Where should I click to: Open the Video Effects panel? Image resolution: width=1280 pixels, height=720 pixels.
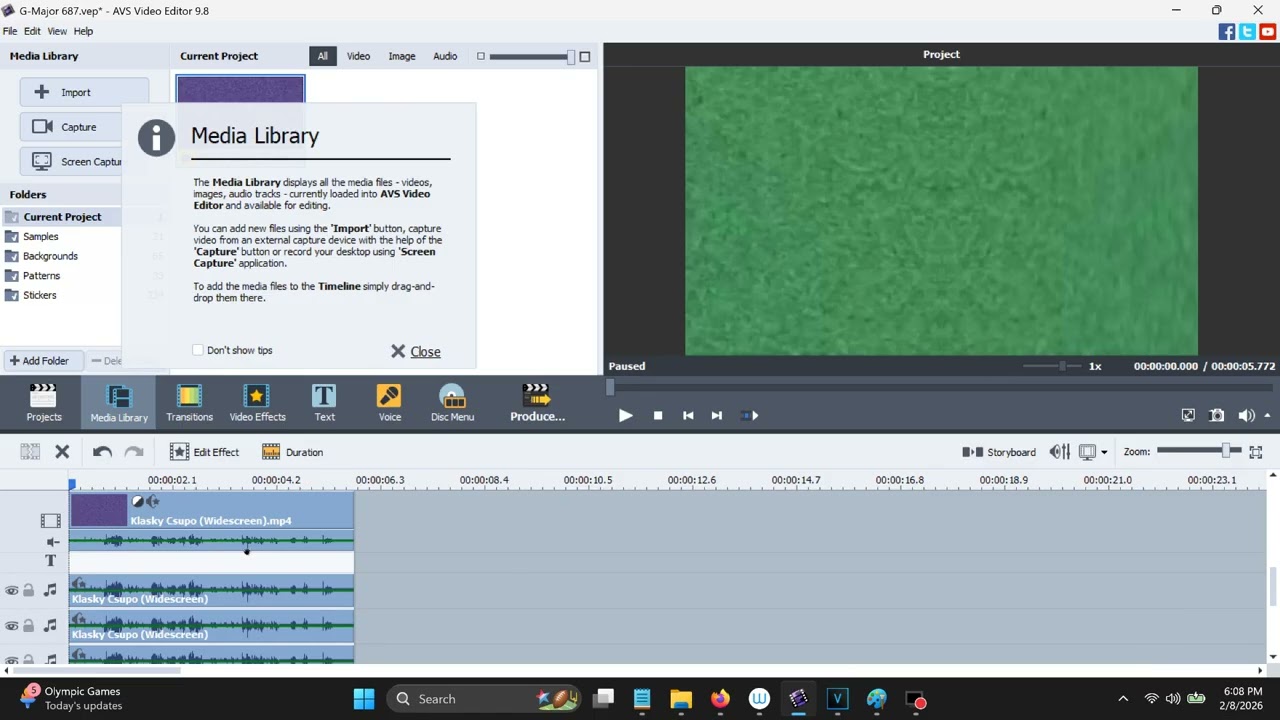click(x=257, y=402)
